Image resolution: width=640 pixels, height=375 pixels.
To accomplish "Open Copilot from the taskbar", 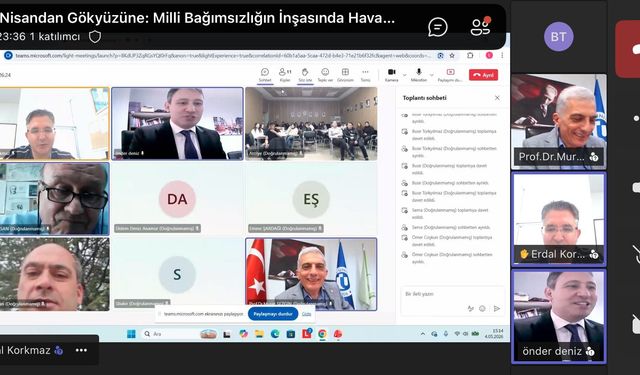I will (x=244, y=334).
